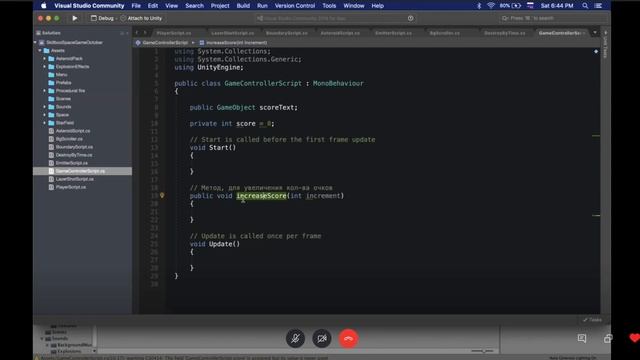
Task: Switch to the DestroyByTime.cs tab
Action: pos(505,33)
